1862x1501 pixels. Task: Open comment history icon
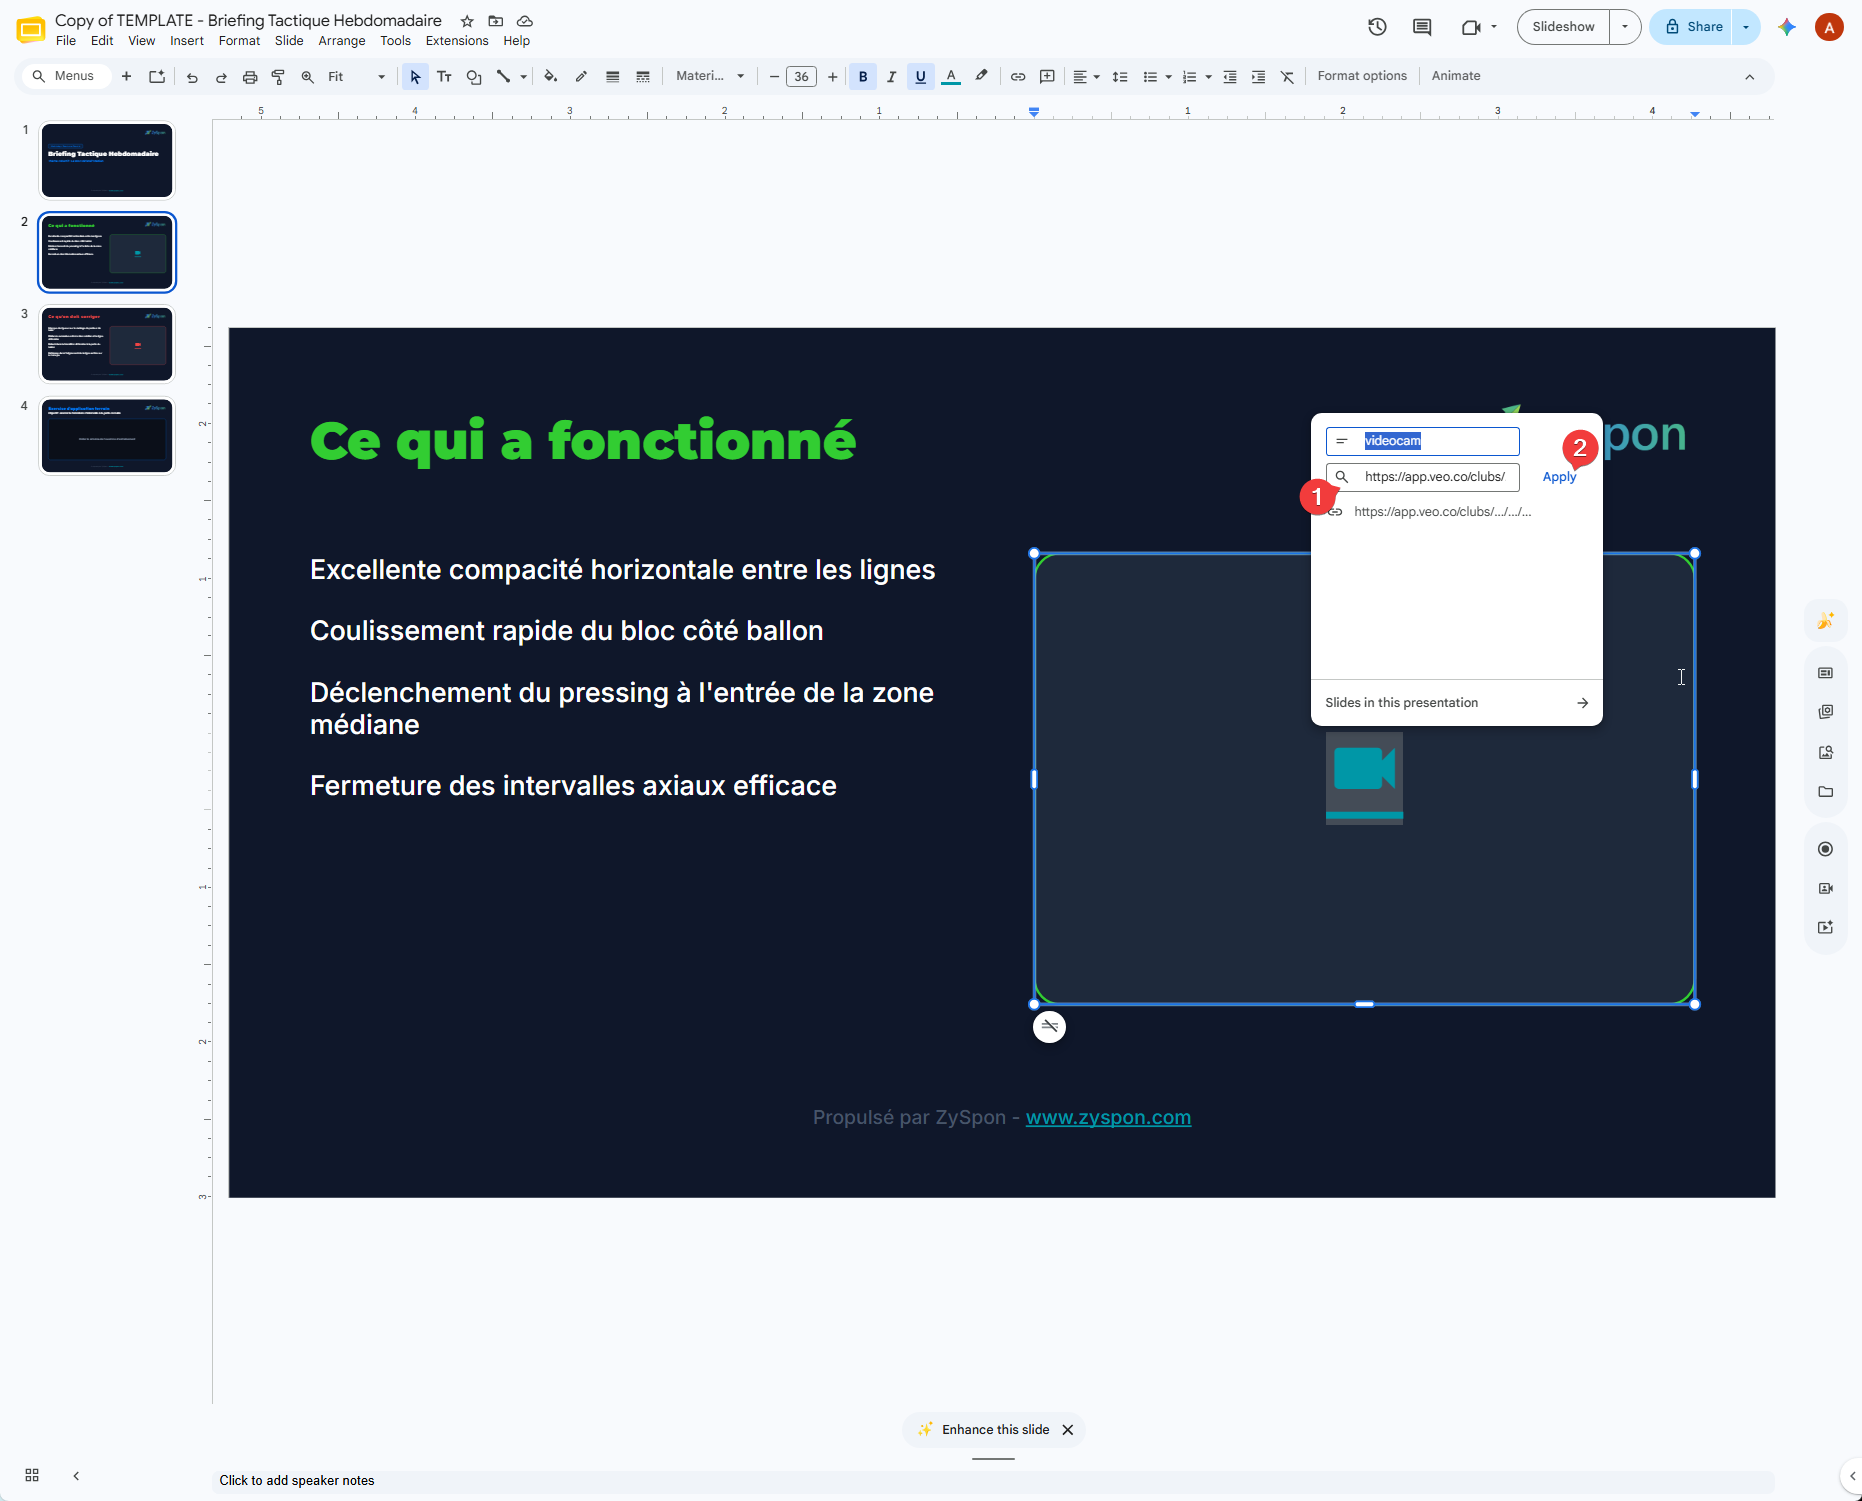tap(1422, 27)
